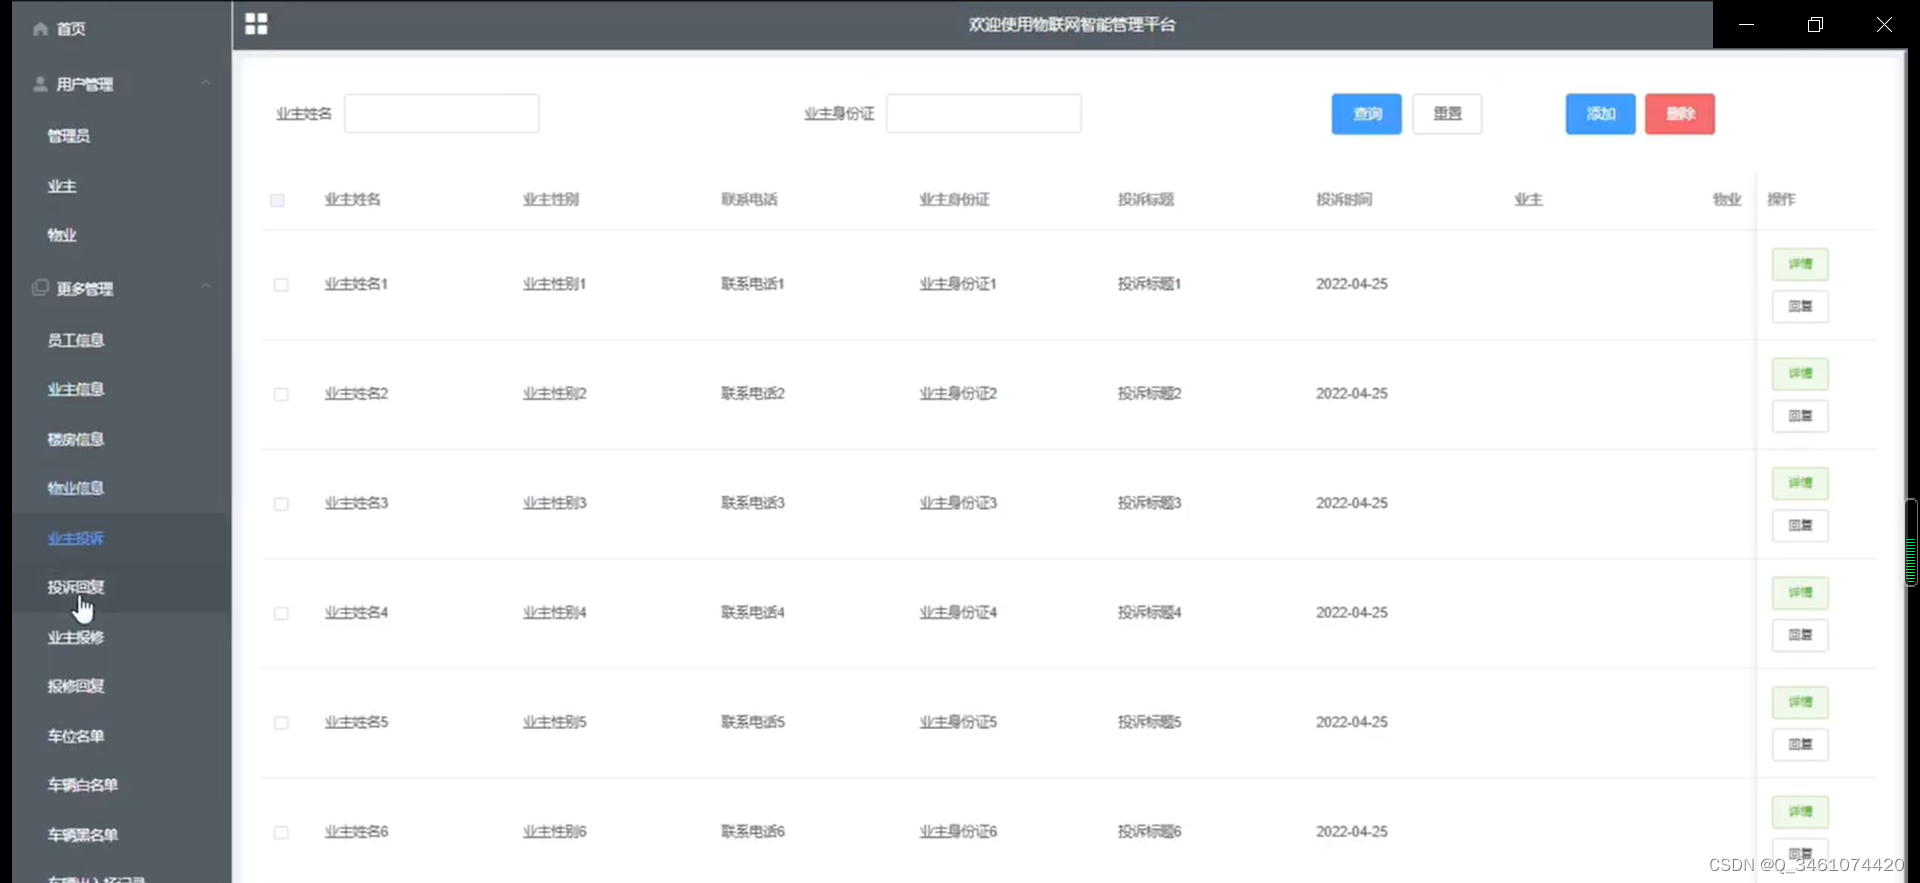Check the box for row 业主姓名4

pyautogui.click(x=281, y=613)
